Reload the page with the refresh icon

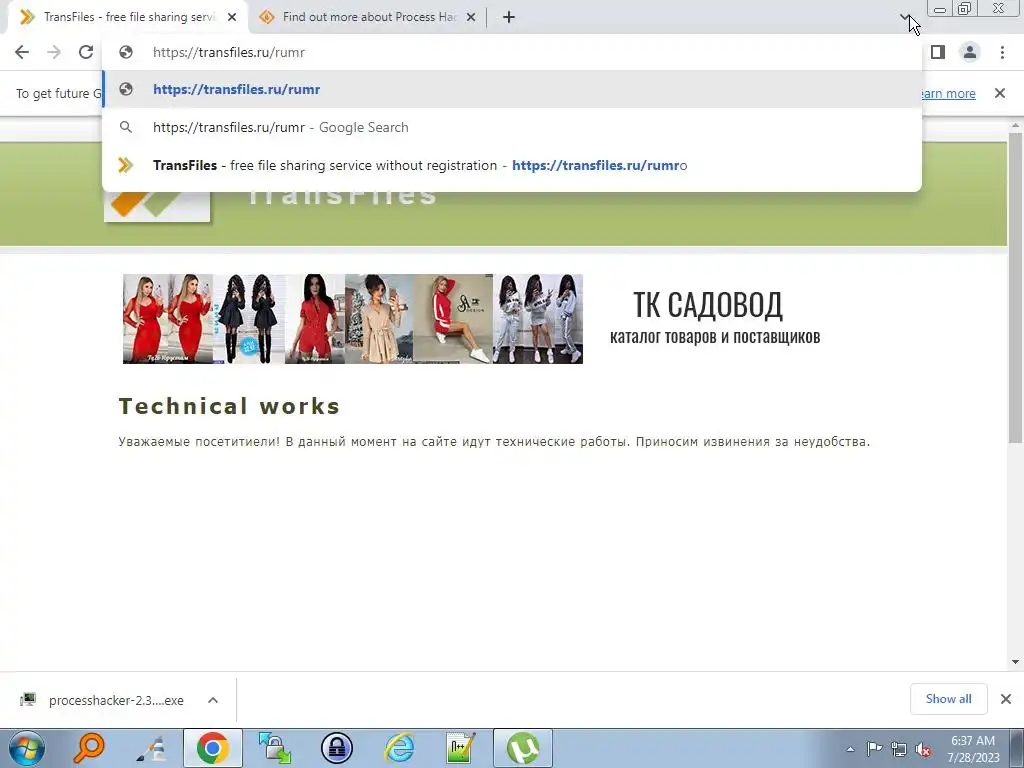point(86,52)
